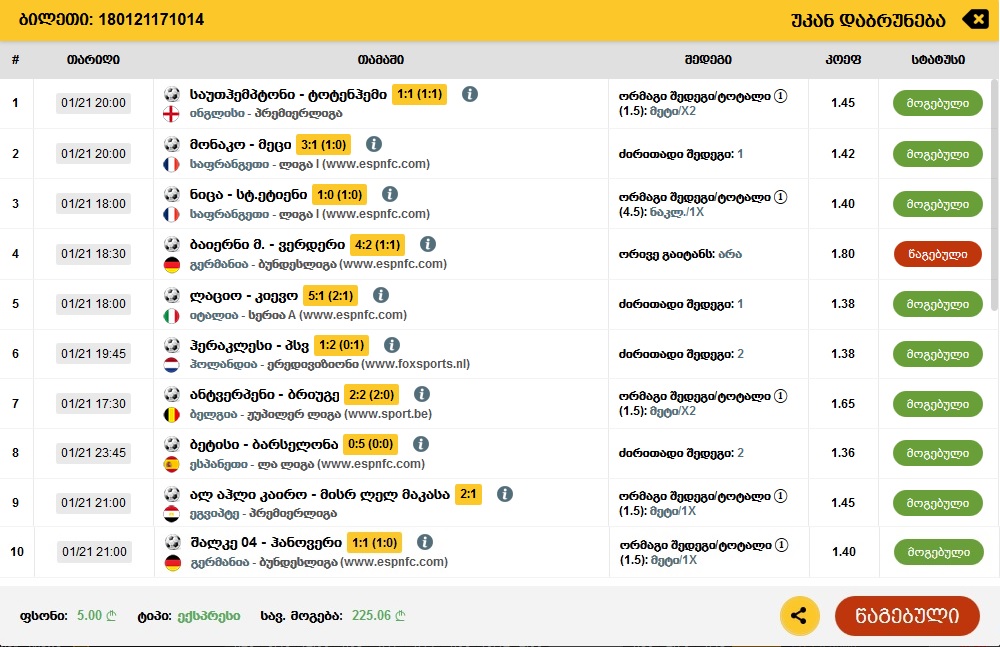This screenshot has width=1000, height=647.
Task: Show info for Schalke 04–Hannover match
Action: click(425, 542)
